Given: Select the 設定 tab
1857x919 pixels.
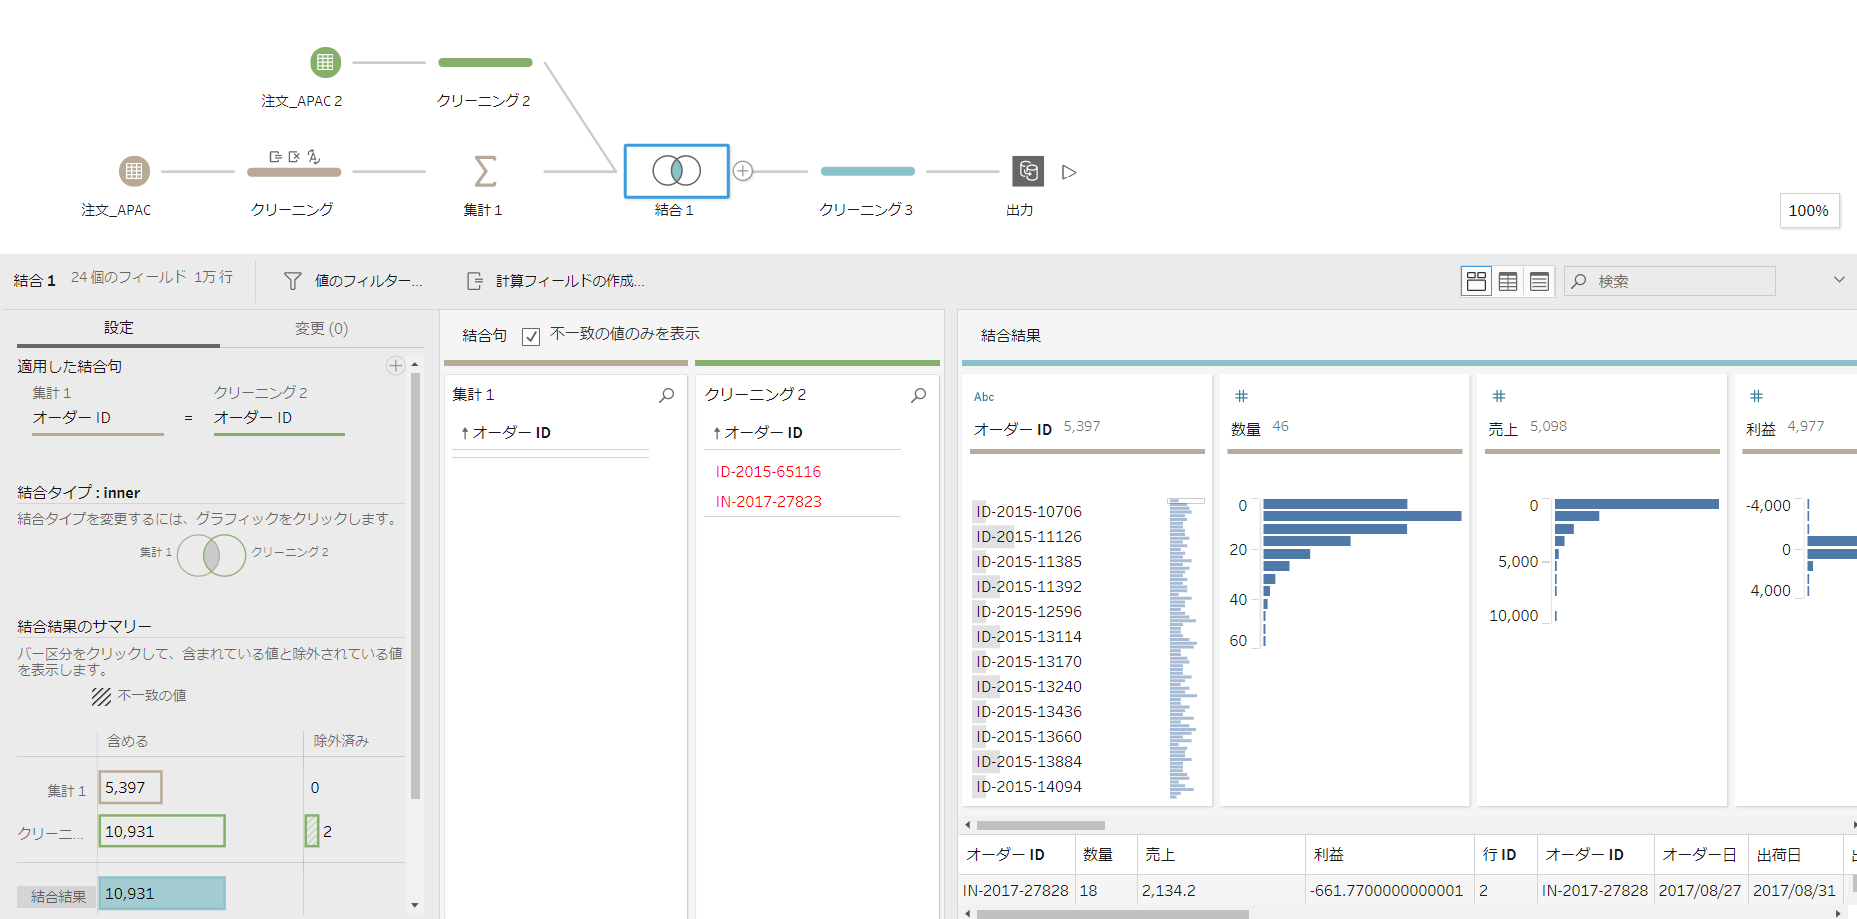Looking at the screenshot, I should tap(119, 327).
